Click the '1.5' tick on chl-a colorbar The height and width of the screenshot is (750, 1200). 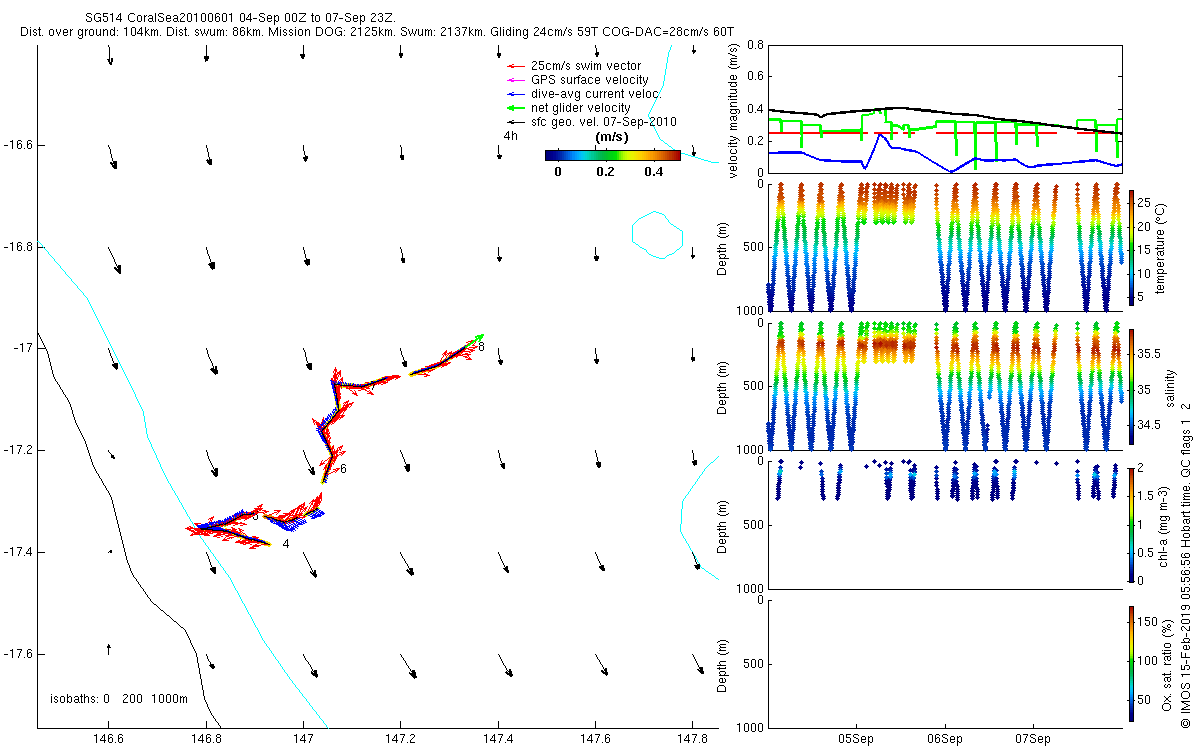pos(1146,495)
